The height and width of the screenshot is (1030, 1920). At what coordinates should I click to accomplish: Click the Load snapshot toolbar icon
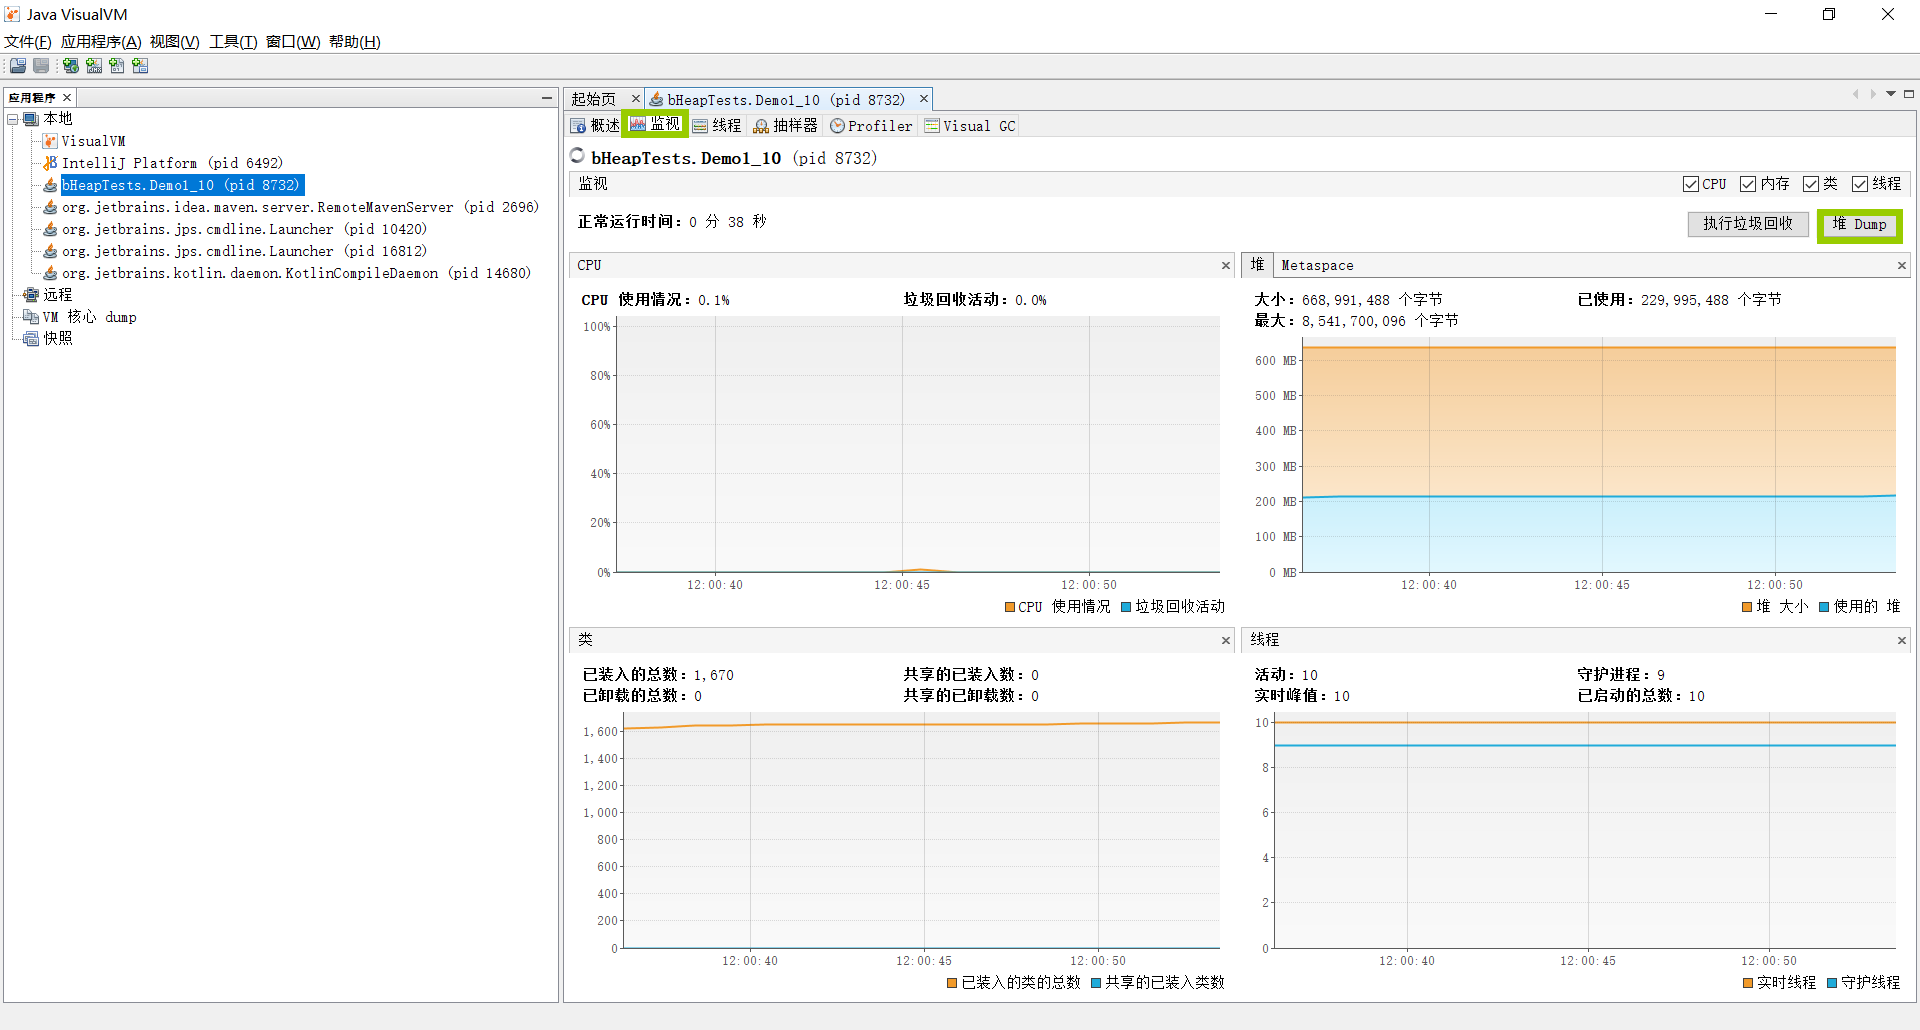18,66
